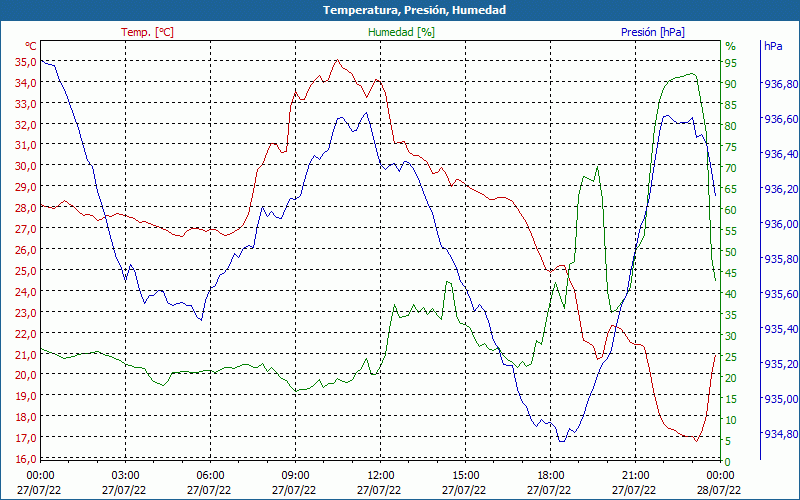The height and width of the screenshot is (500, 800).
Task: Click the '50' humidity axis value
Action: (x=731, y=252)
